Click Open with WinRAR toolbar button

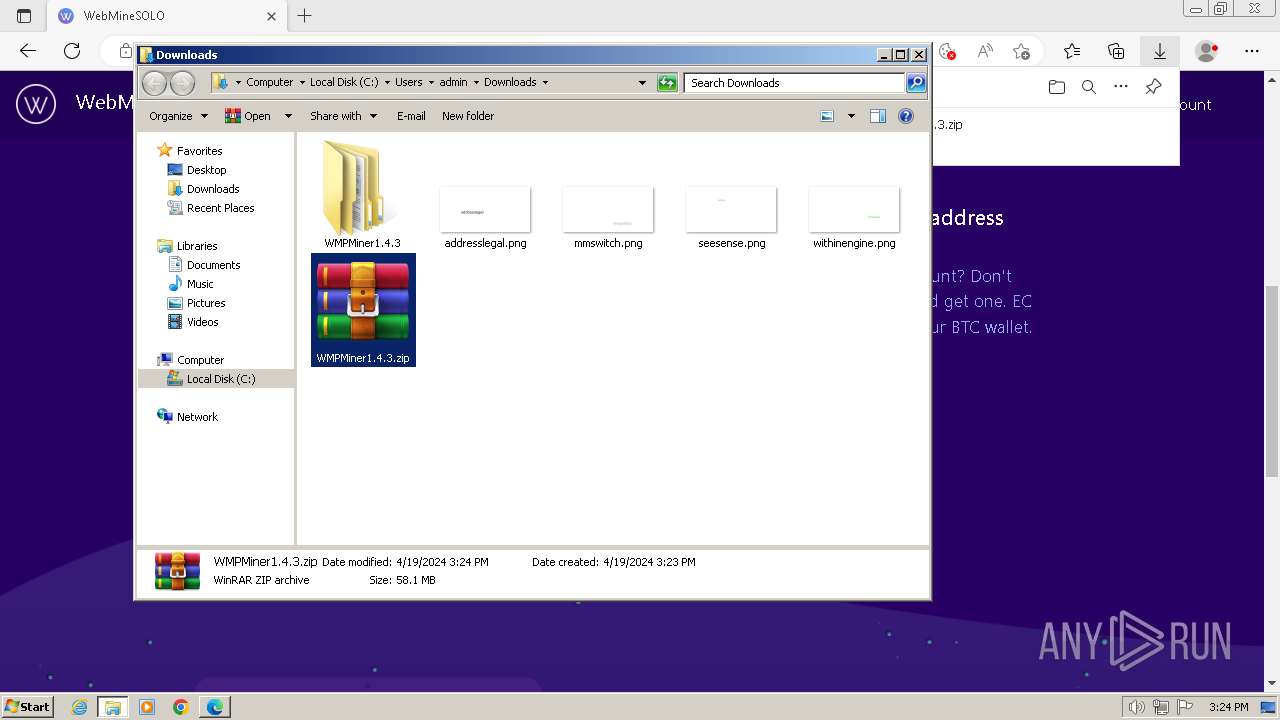[x=248, y=116]
